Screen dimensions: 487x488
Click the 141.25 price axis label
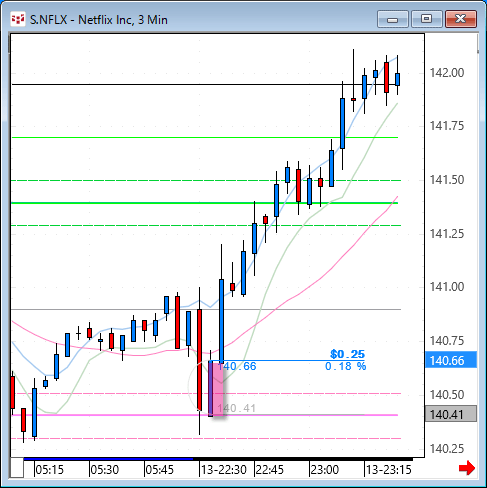pos(447,234)
